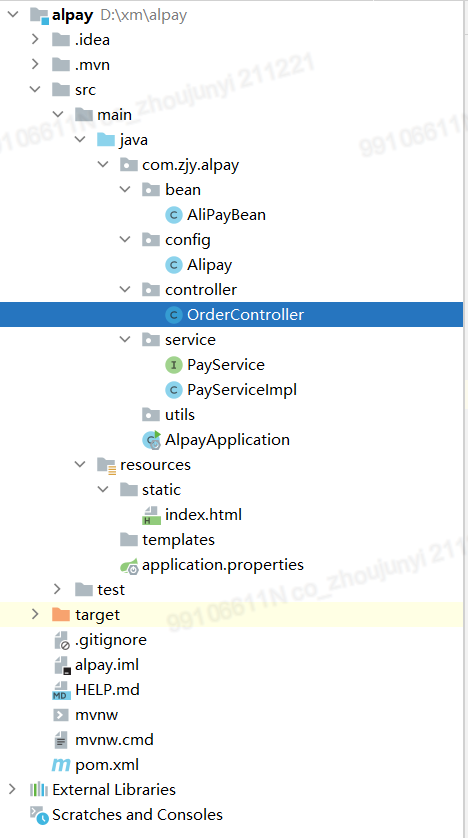
Task: Click the .gitignore file icon
Action: (x=62, y=641)
